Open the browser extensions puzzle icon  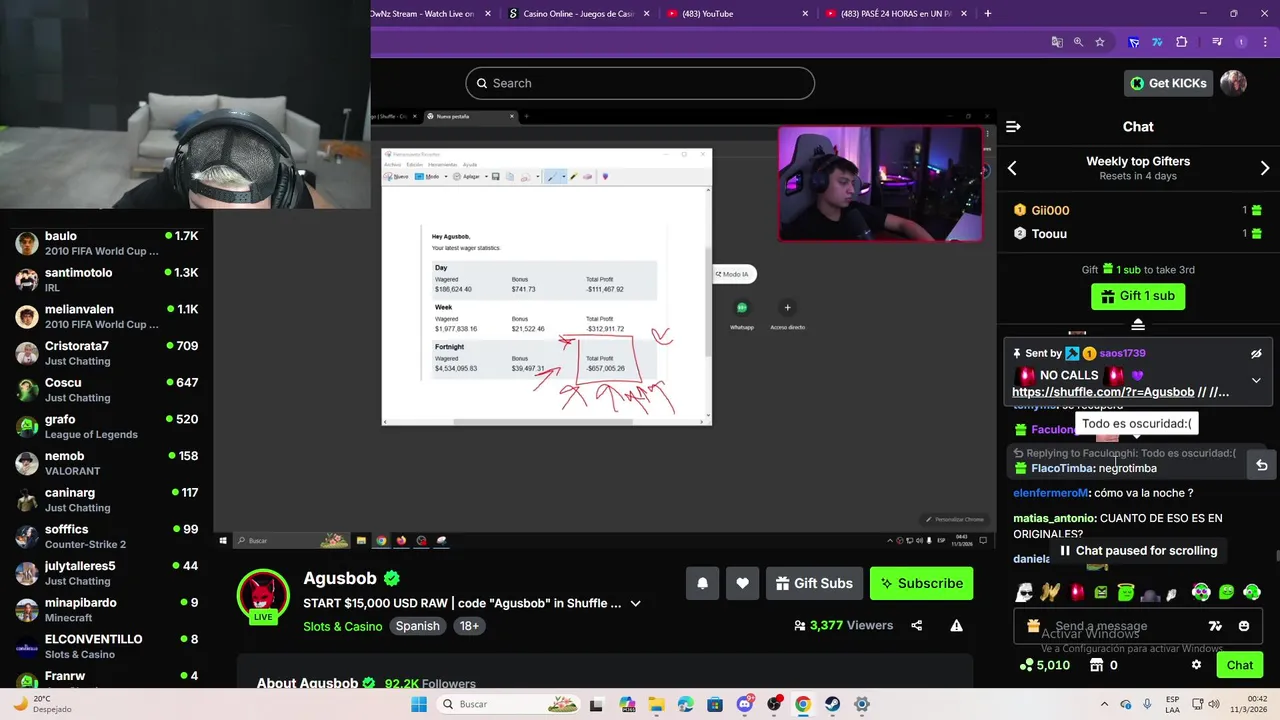[1182, 42]
